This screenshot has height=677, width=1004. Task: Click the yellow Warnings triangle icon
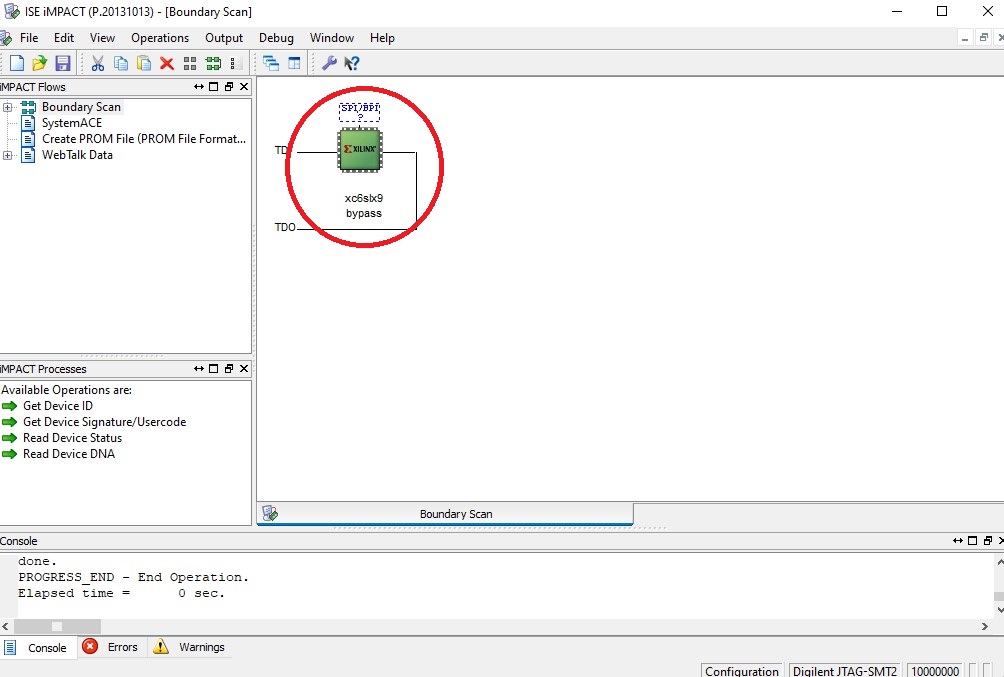coord(161,646)
